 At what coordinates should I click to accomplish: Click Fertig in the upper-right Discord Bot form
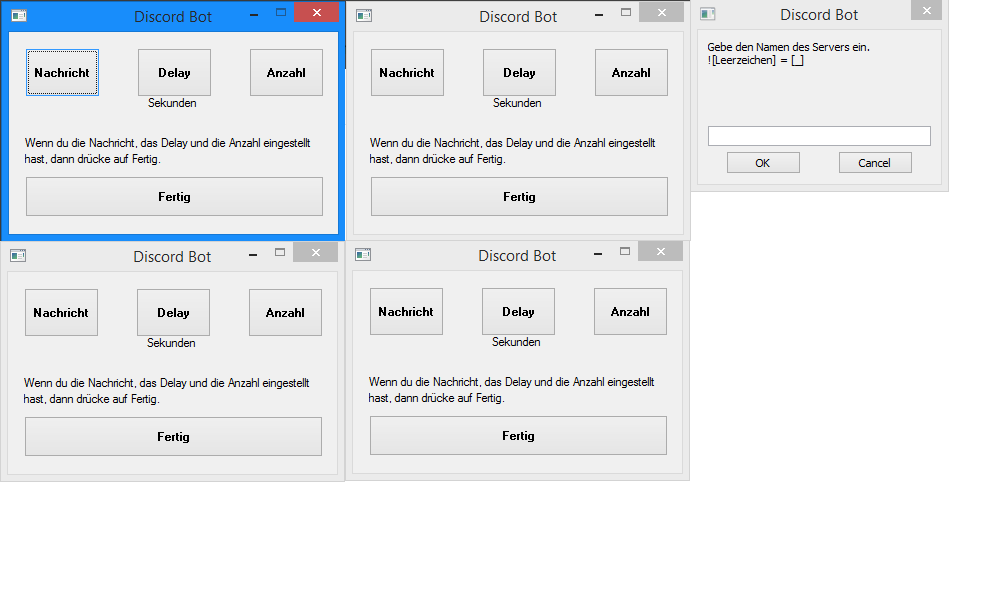tap(519, 196)
